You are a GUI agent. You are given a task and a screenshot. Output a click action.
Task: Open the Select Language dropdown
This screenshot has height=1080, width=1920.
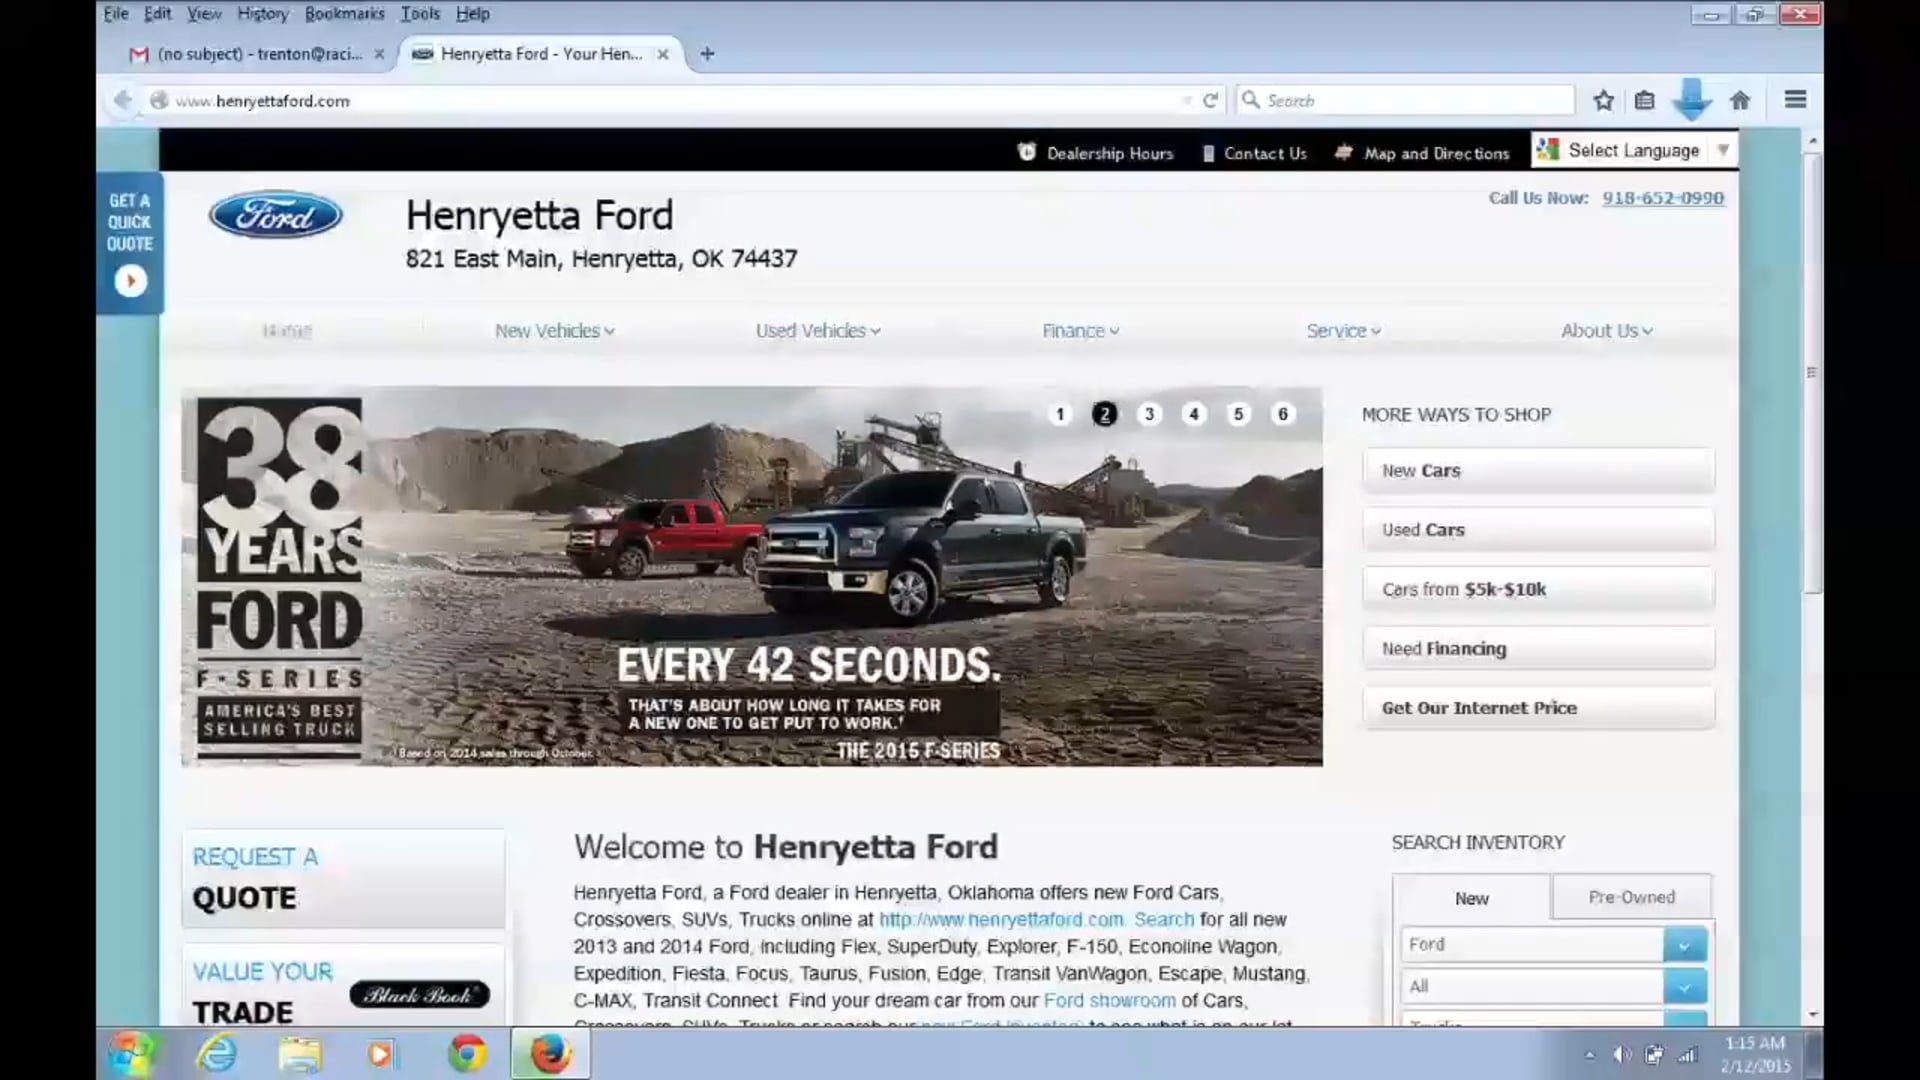[1634, 150]
